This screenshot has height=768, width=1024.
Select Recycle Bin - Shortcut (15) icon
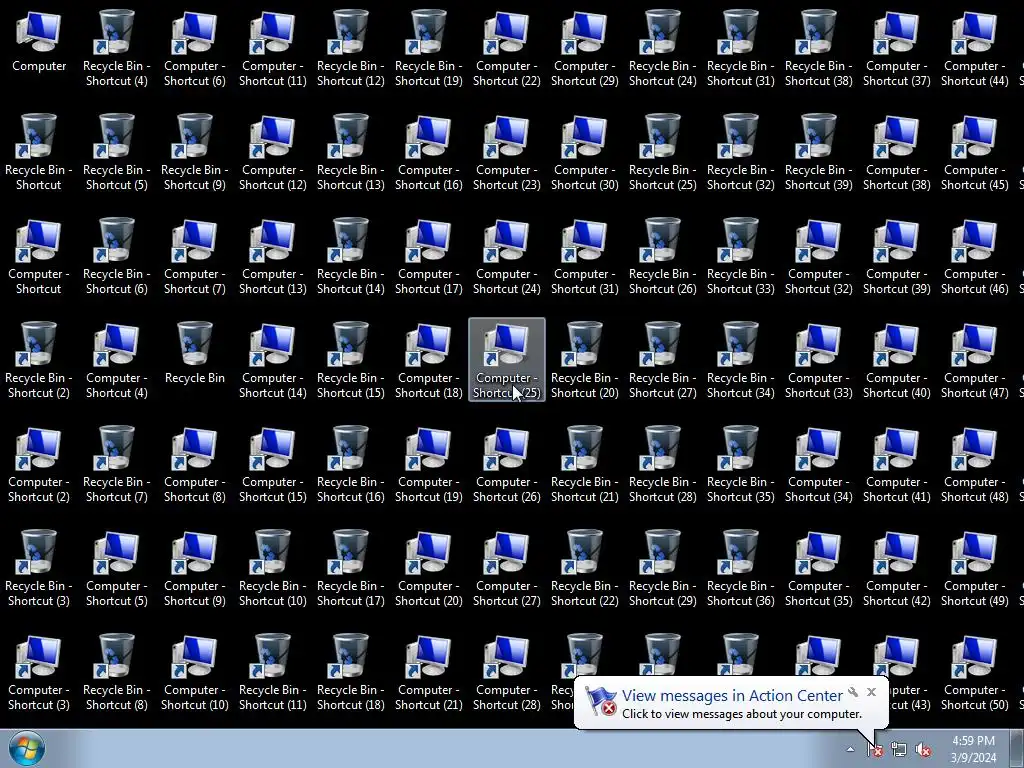click(351, 360)
